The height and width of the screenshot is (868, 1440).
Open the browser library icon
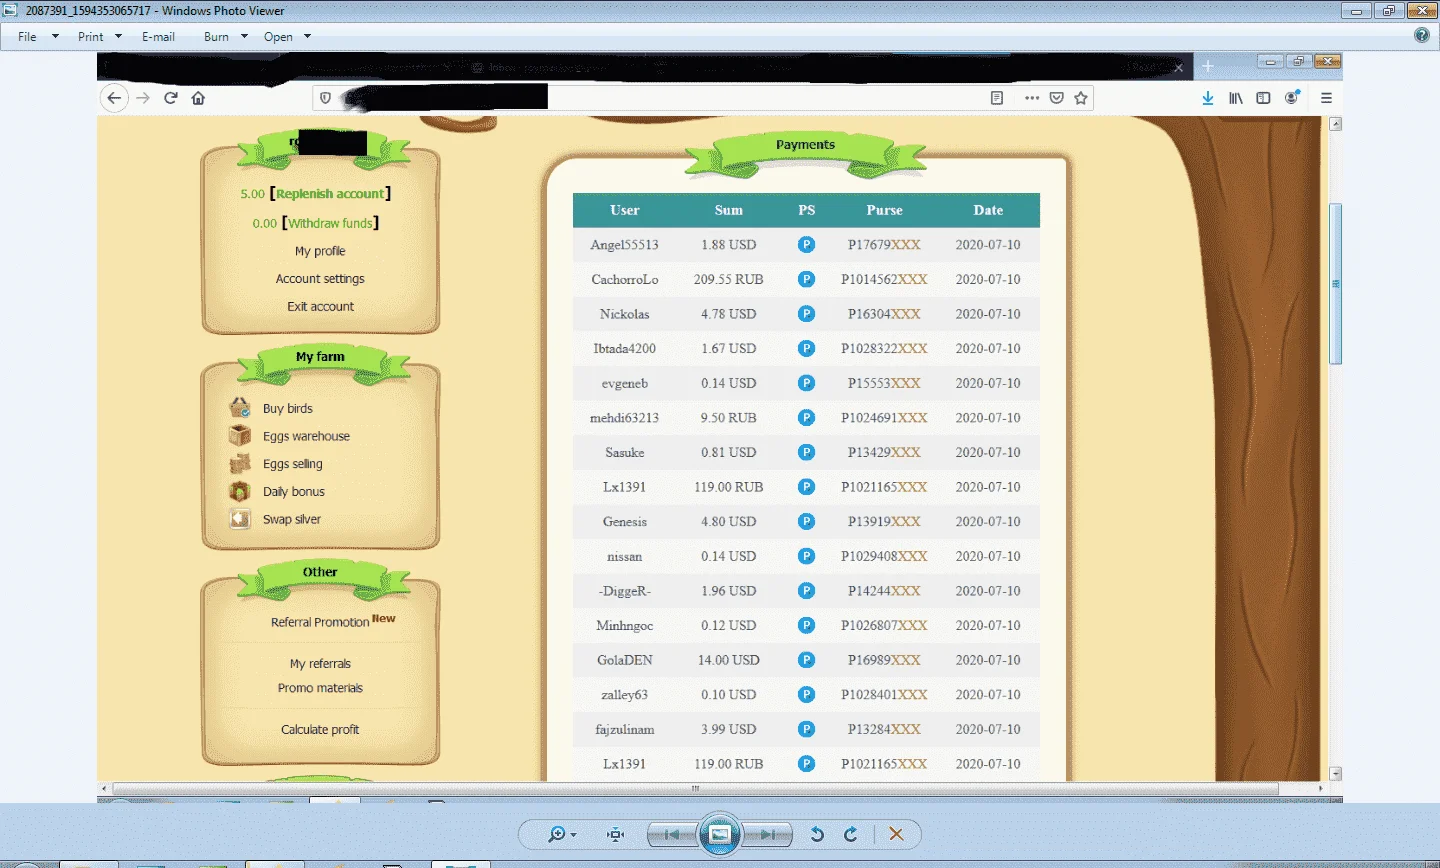(1236, 98)
